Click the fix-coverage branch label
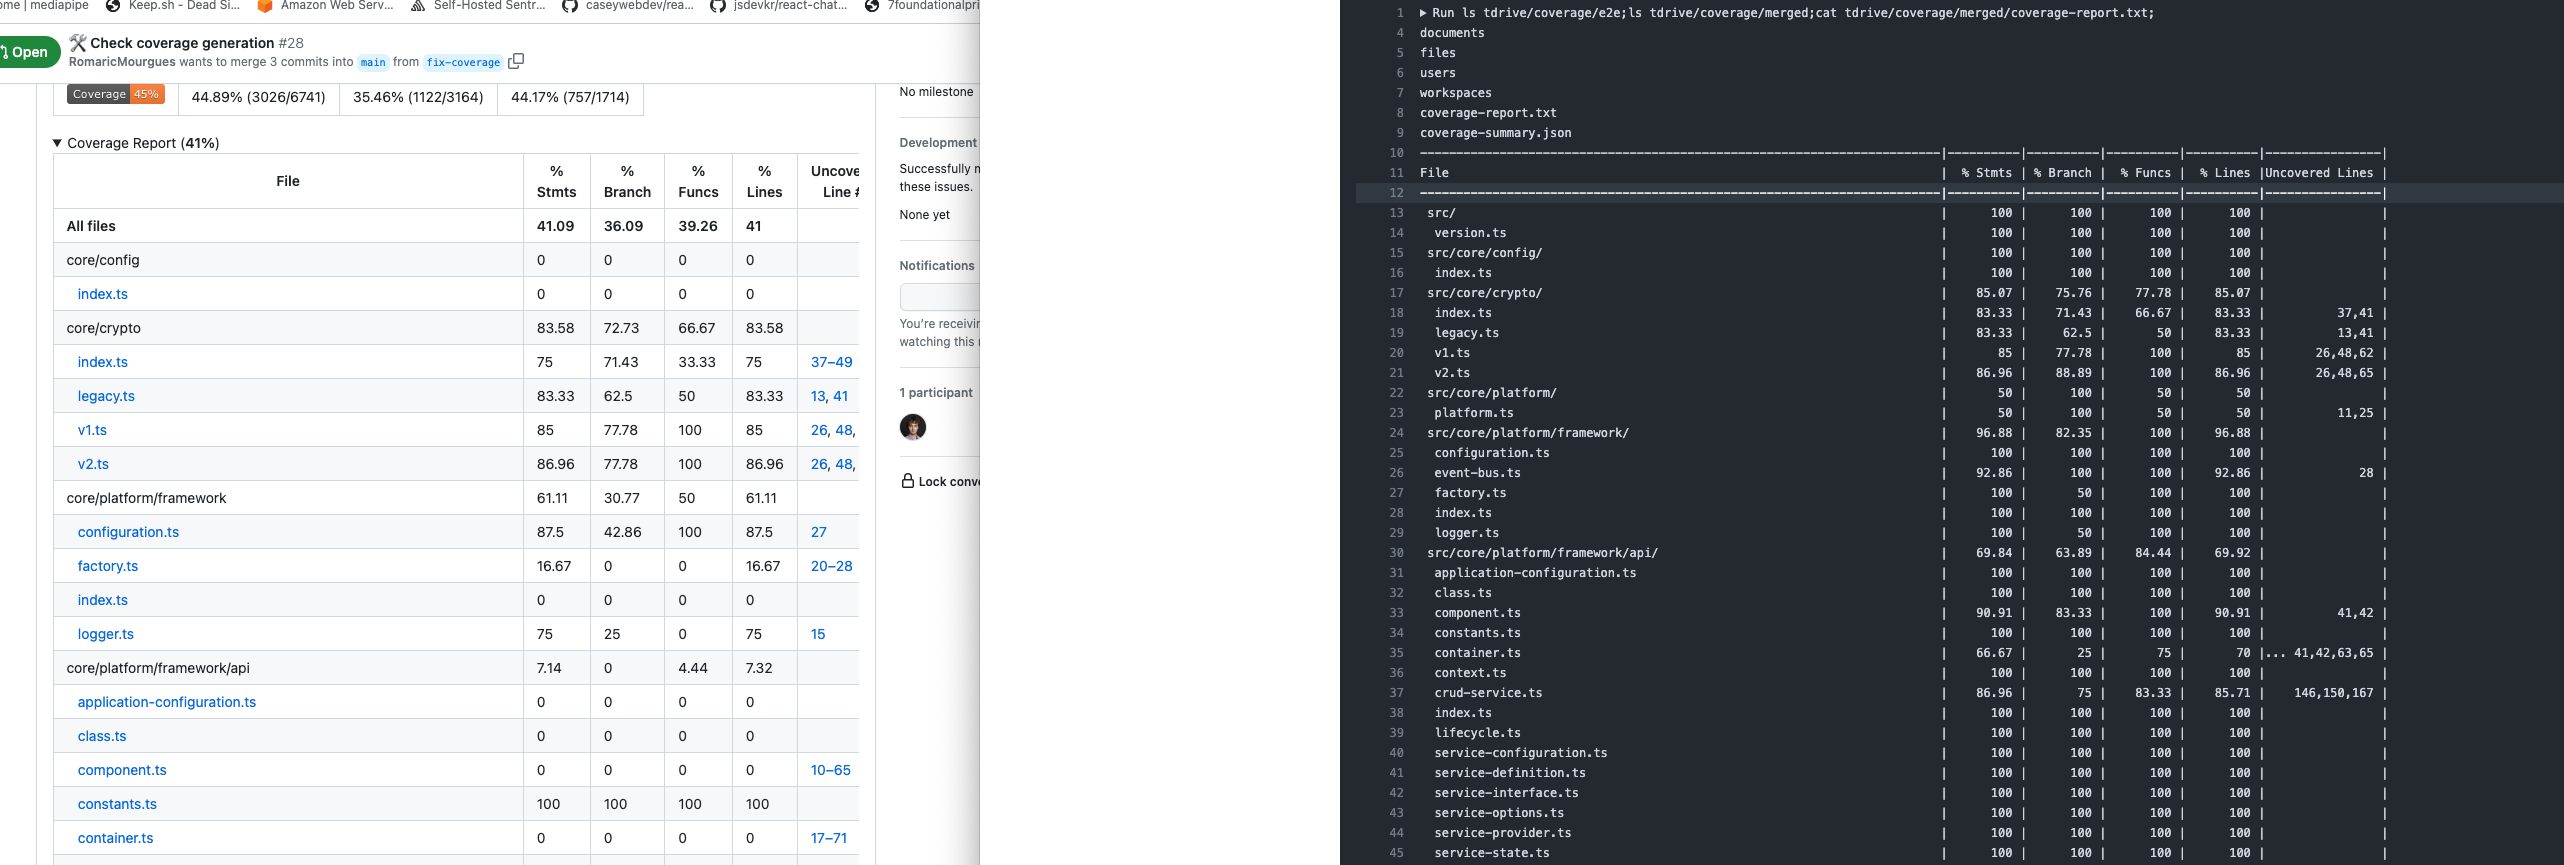Viewport: 2564px width, 865px height. pos(463,62)
